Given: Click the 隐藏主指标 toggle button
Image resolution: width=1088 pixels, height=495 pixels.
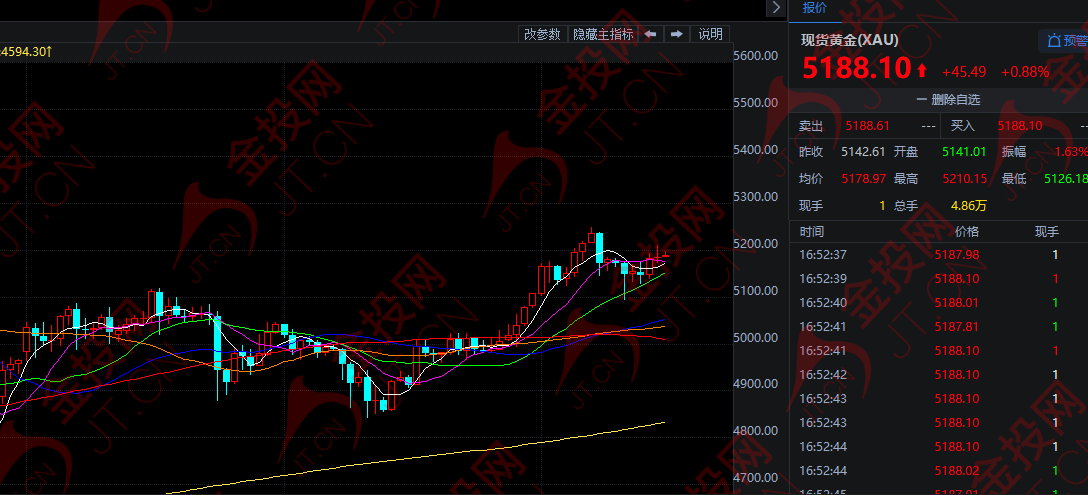Looking at the screenshot, I should click(602, 34).
